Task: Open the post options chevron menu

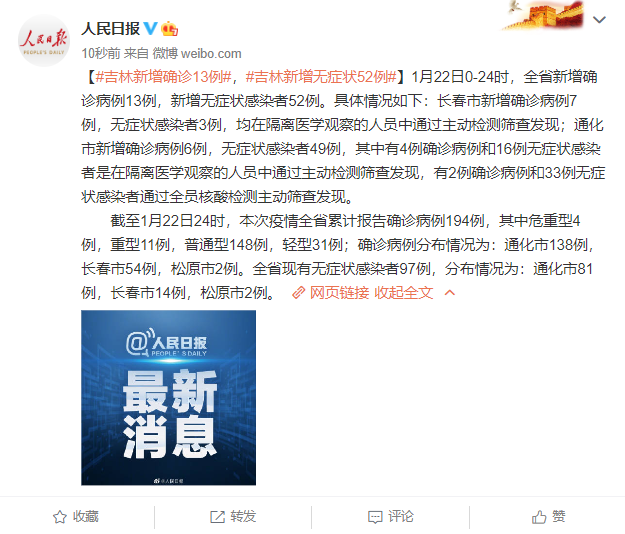Action: point(599,20)
